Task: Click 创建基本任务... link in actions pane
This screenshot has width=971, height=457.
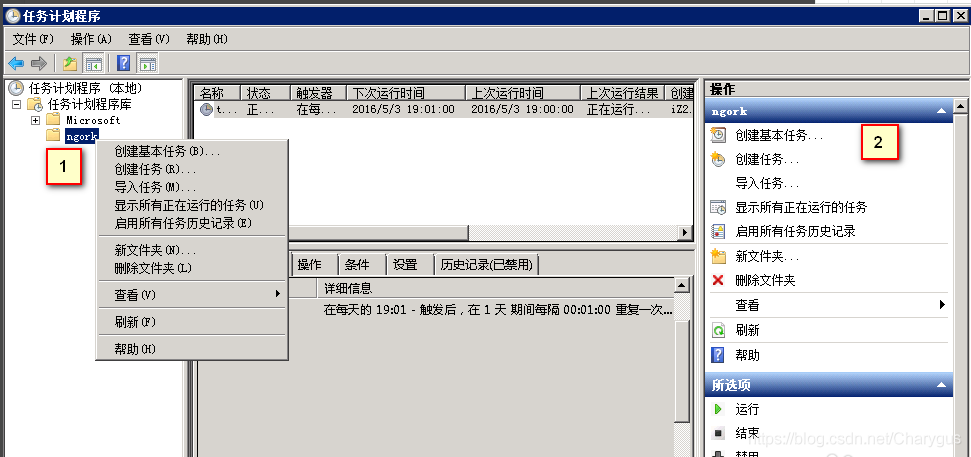Action: pyautogui.click(x=779, y=135)
